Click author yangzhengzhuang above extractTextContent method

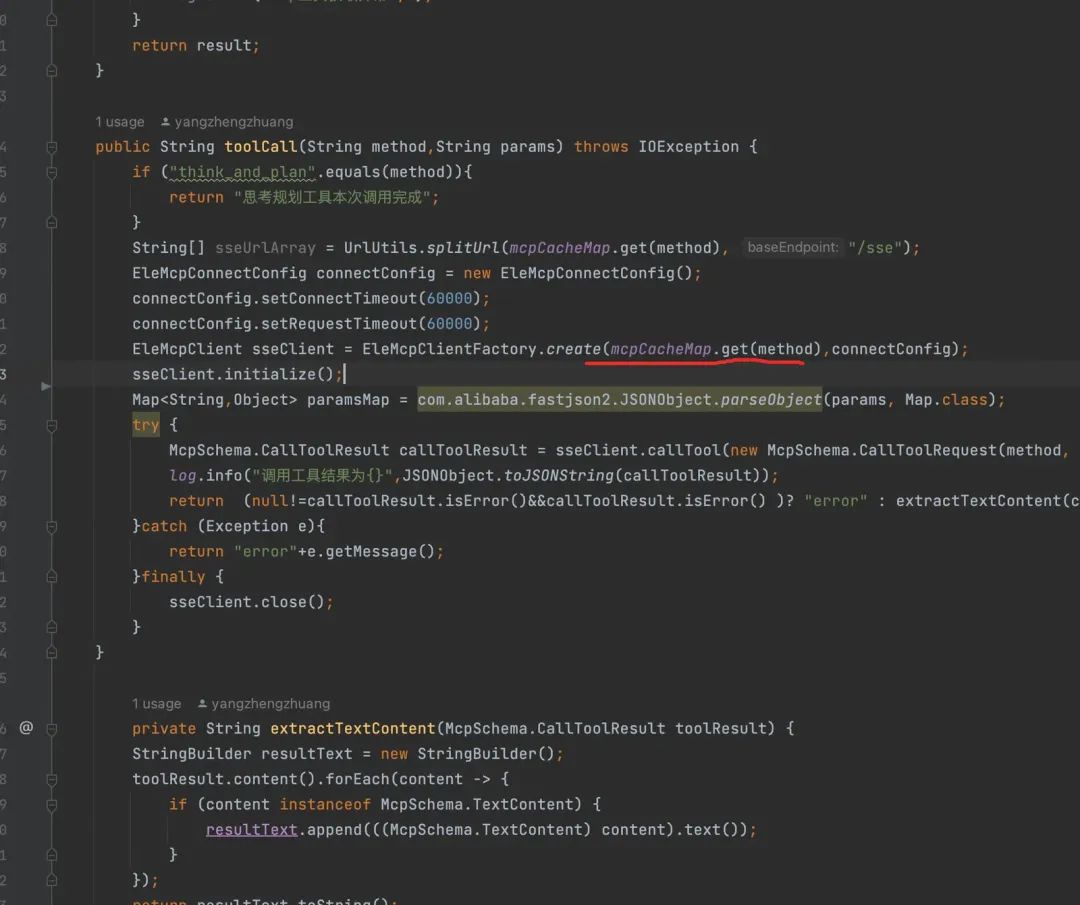pos(264,704)
